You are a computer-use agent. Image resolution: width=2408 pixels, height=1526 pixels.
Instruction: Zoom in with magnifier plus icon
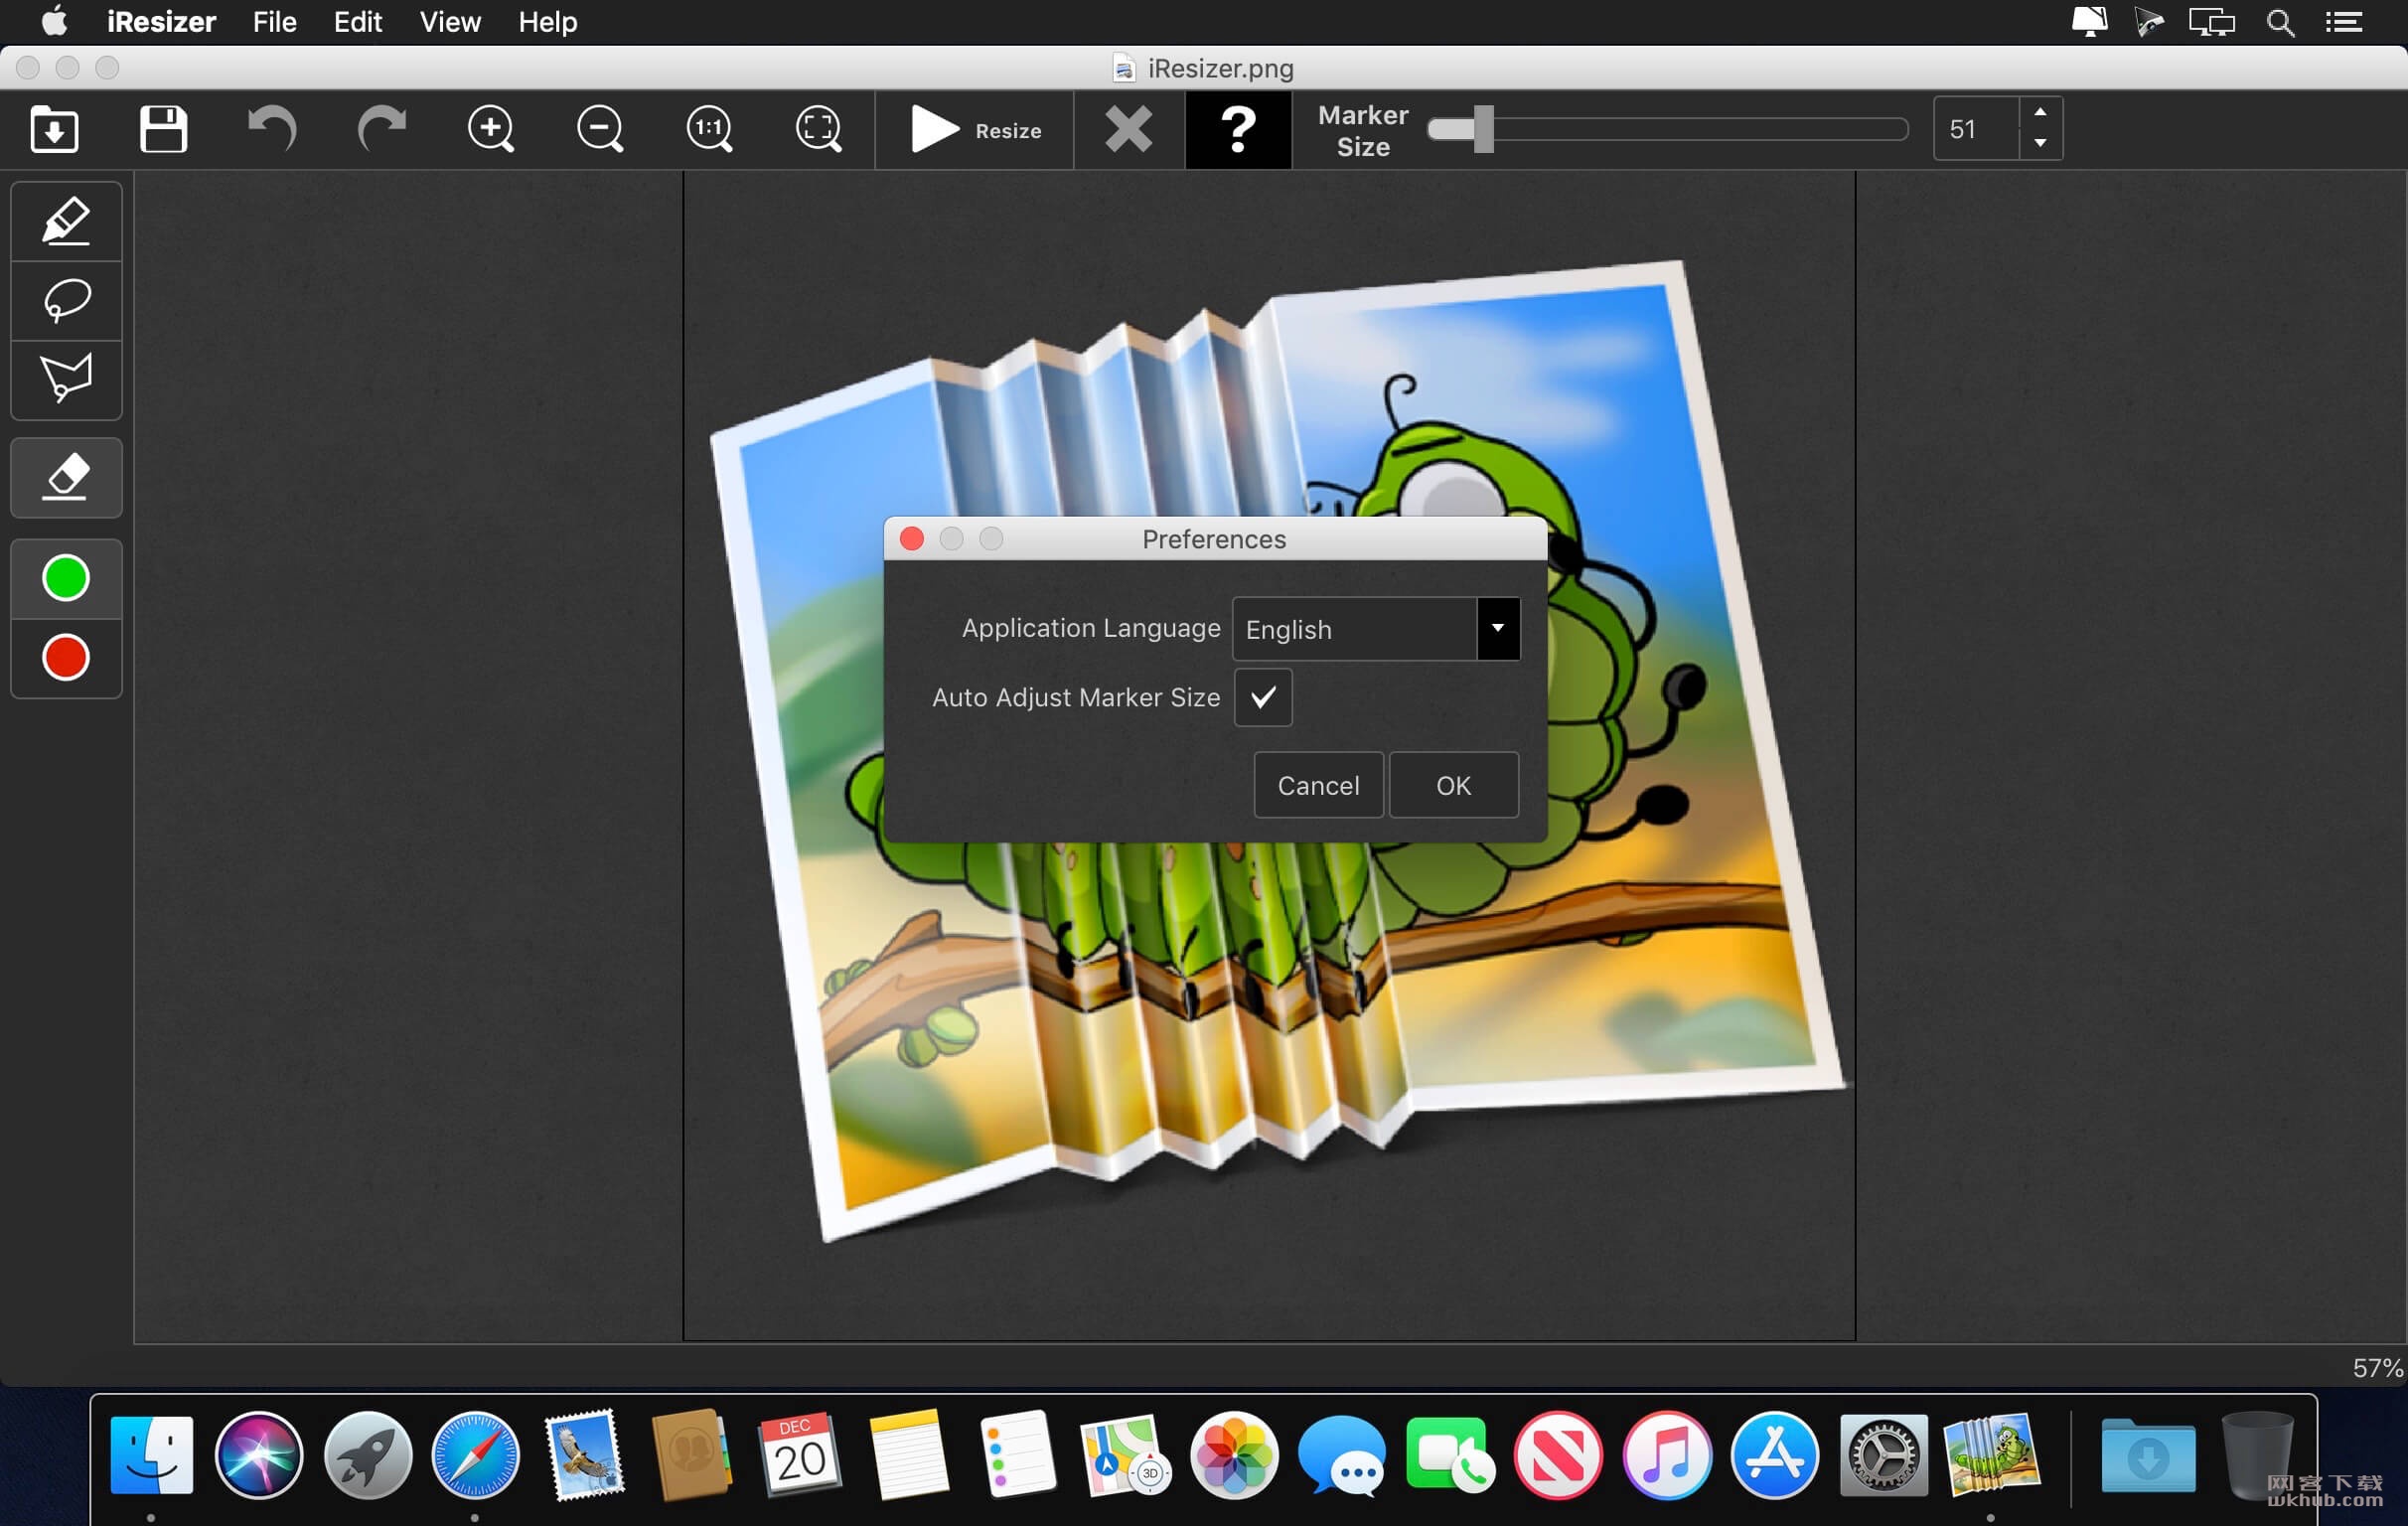(x=491, y=129)
